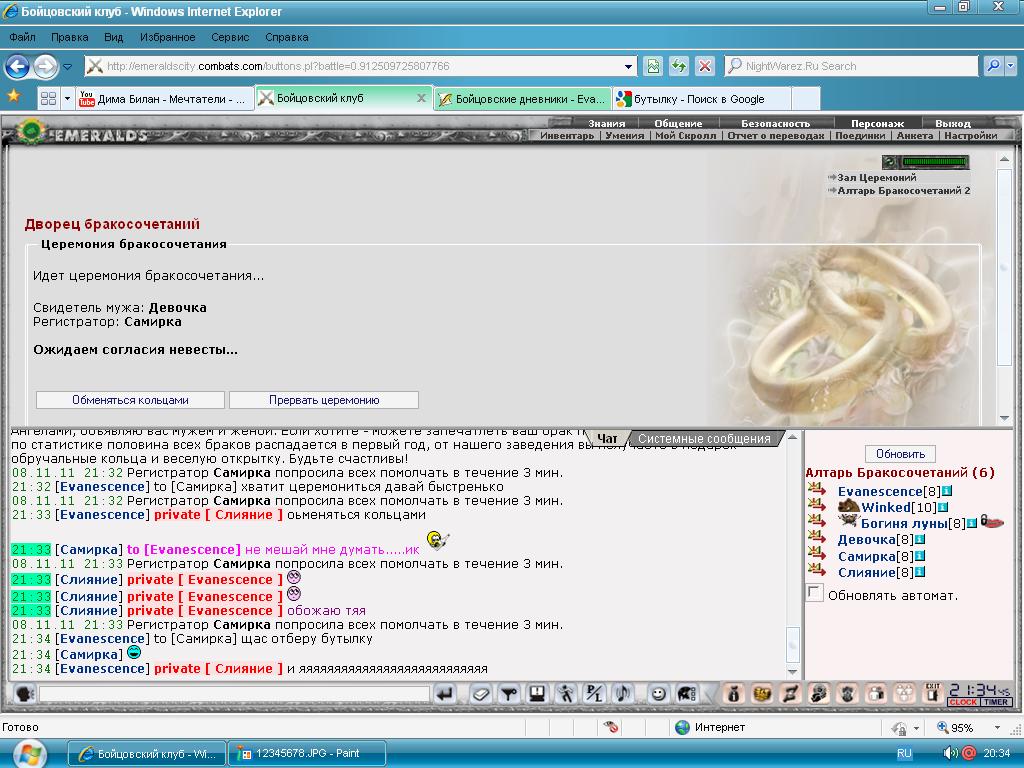Click the money bag icon in game toolbar

[733, 694]
